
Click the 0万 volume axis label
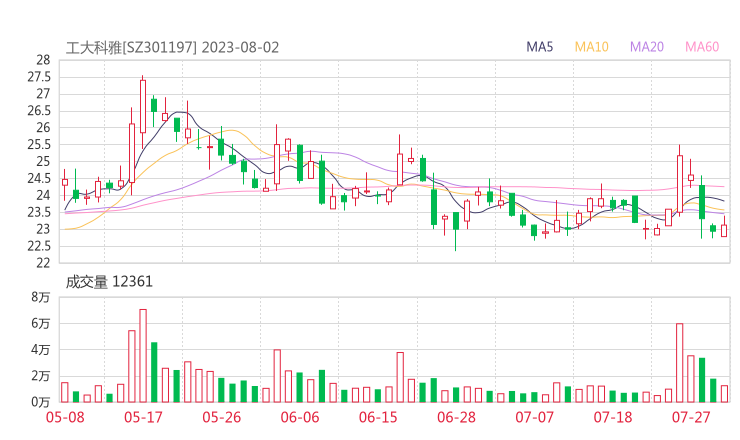(x=41, y=402)
